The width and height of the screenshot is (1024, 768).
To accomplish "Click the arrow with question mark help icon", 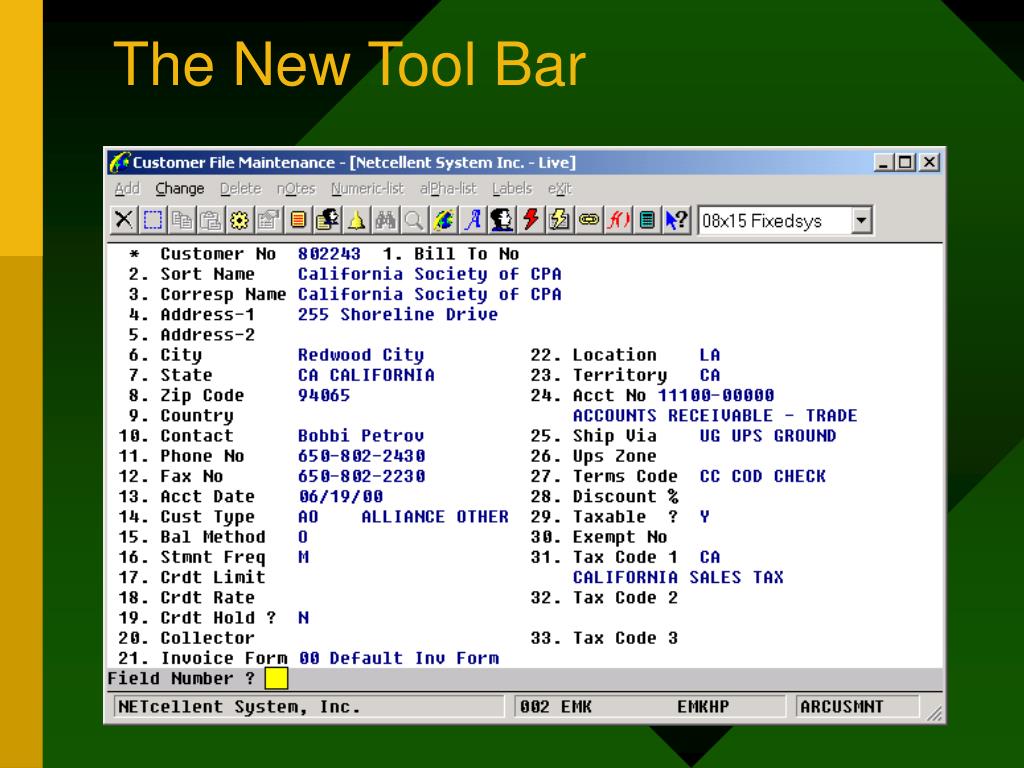I will coord(676,220).
